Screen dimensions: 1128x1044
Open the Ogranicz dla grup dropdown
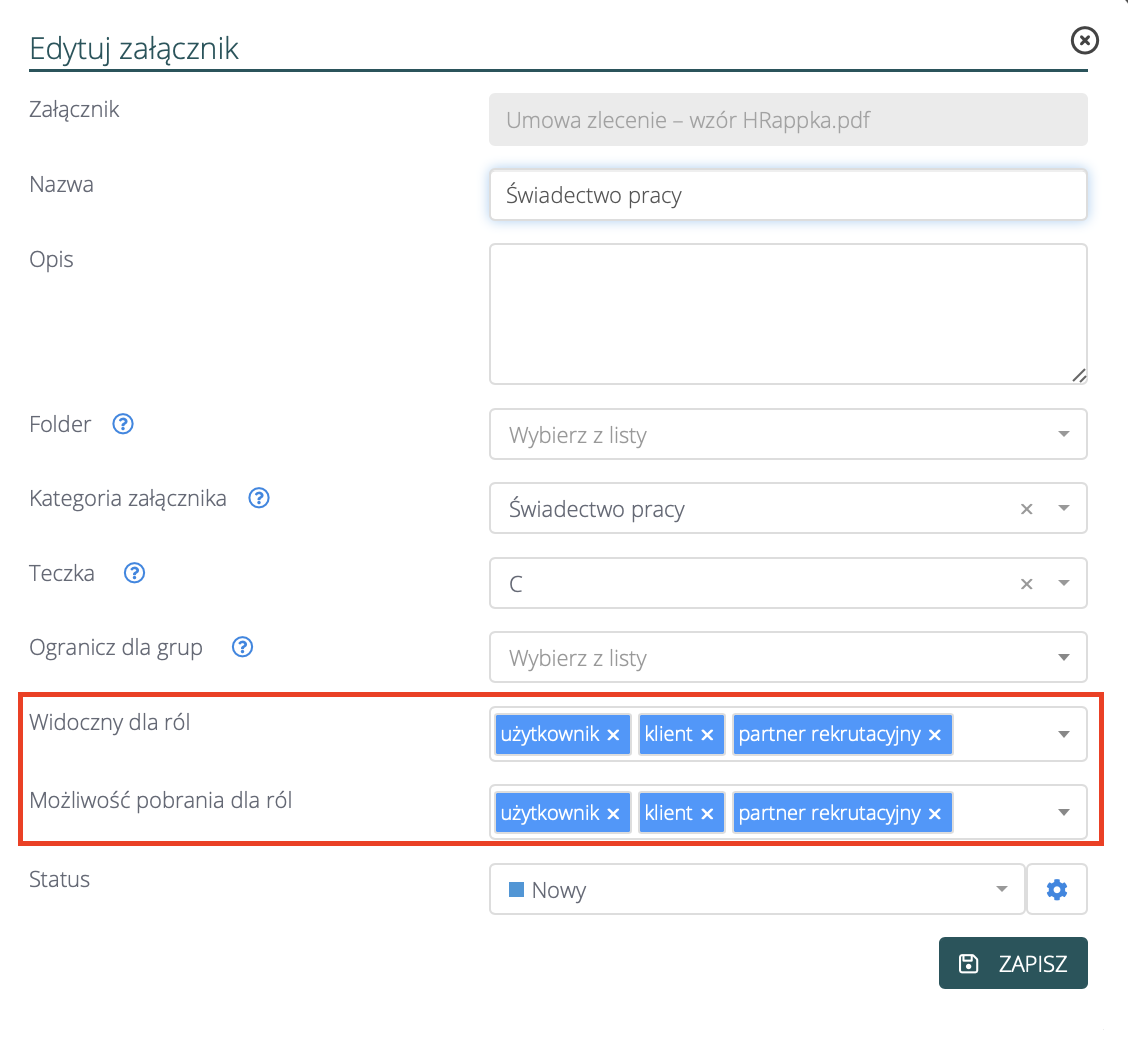pyautogui.click(x=1063, y=658)
